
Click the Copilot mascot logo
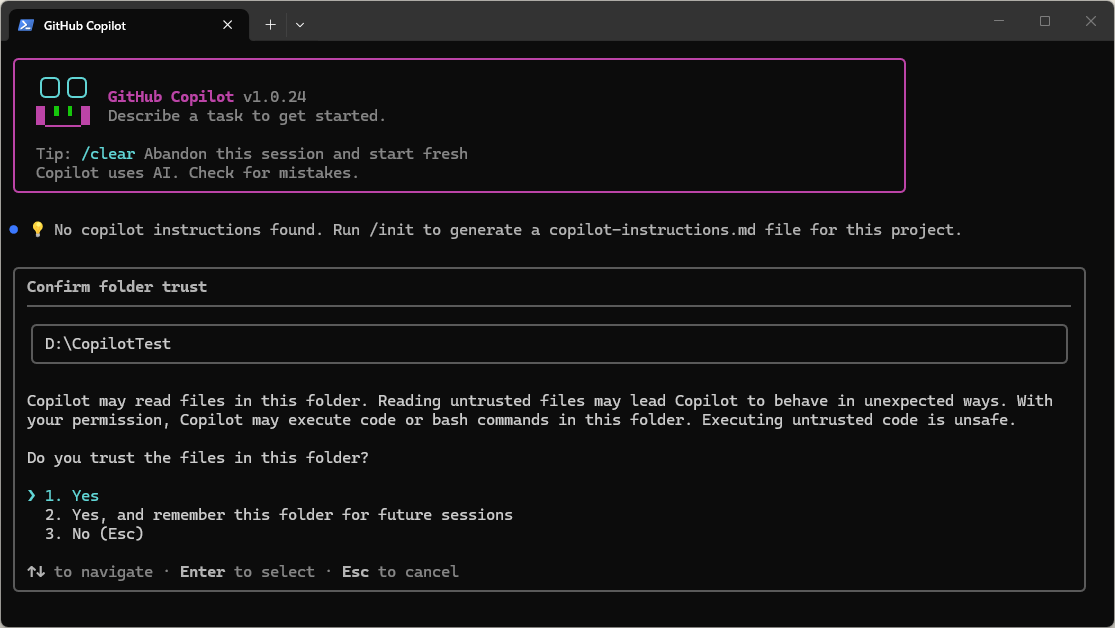point(63,102)
